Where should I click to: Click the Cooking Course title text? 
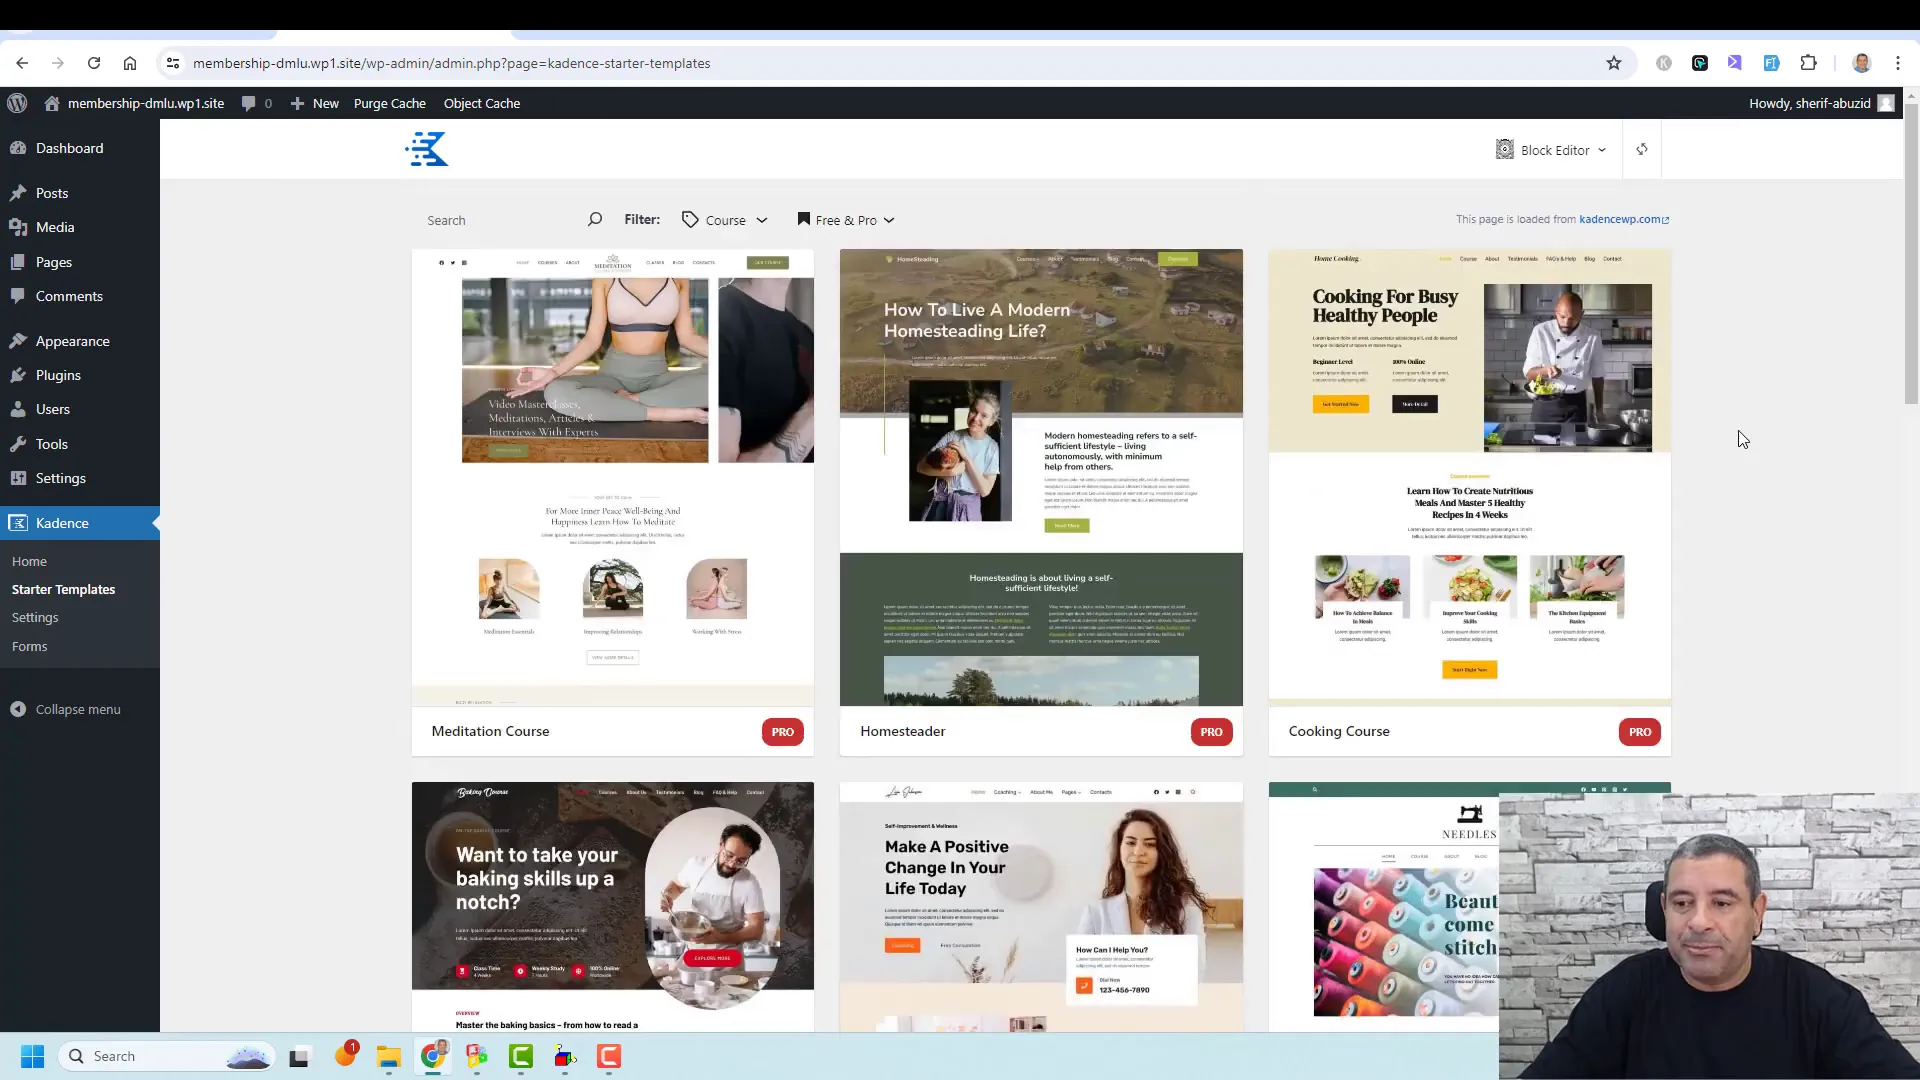coord(1339,731)
